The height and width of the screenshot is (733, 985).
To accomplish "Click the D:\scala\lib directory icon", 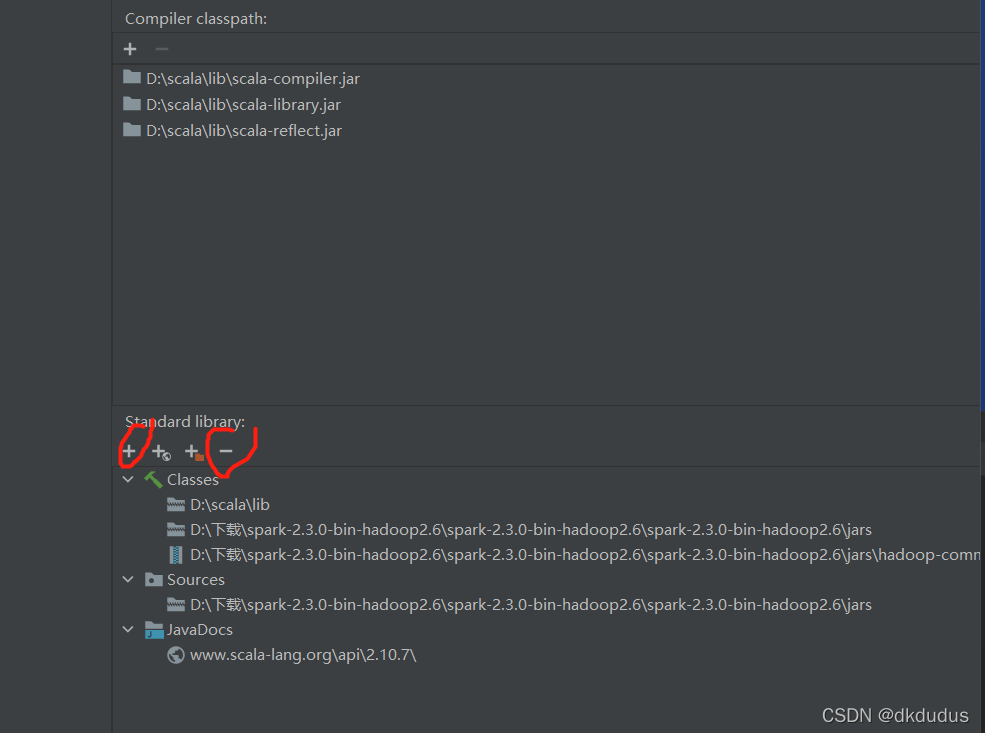I will pos(176,504).
